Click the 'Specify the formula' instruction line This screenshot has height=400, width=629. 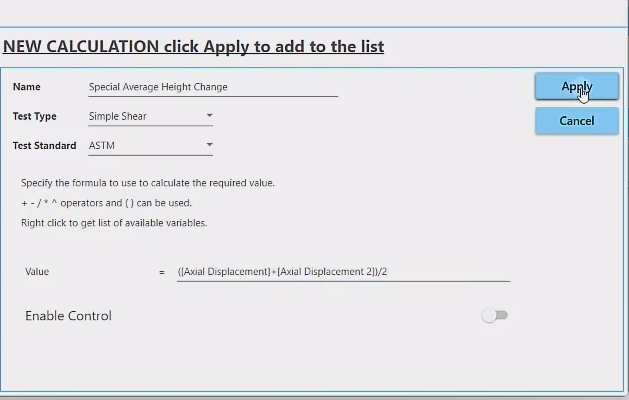pyautogui.click(x=147, y=183)
